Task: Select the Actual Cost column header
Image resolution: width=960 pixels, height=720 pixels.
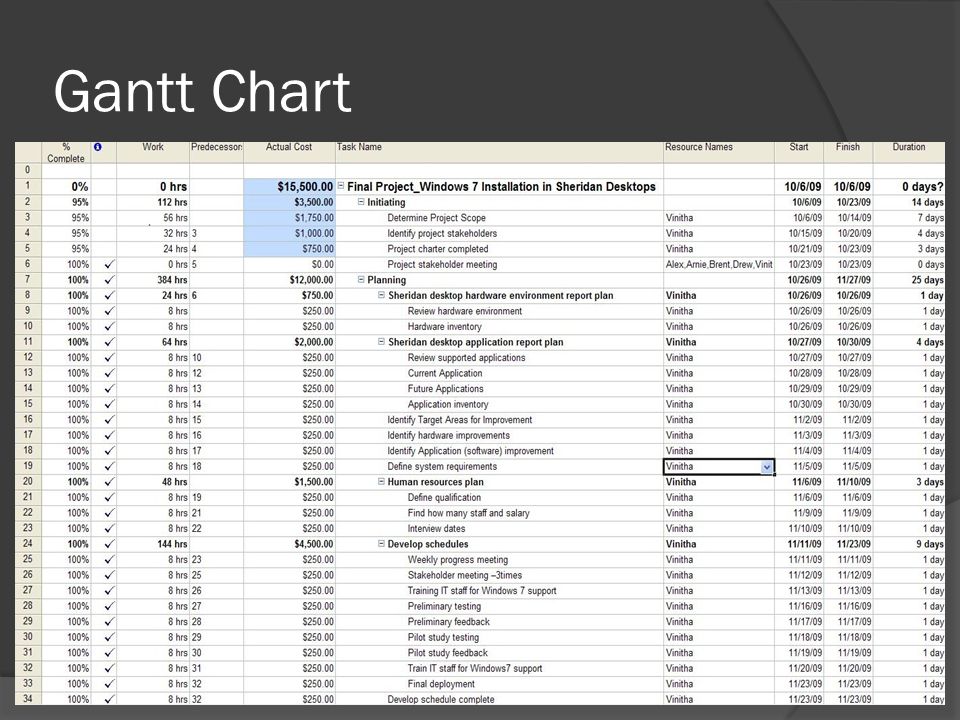Action: [289, 152]
